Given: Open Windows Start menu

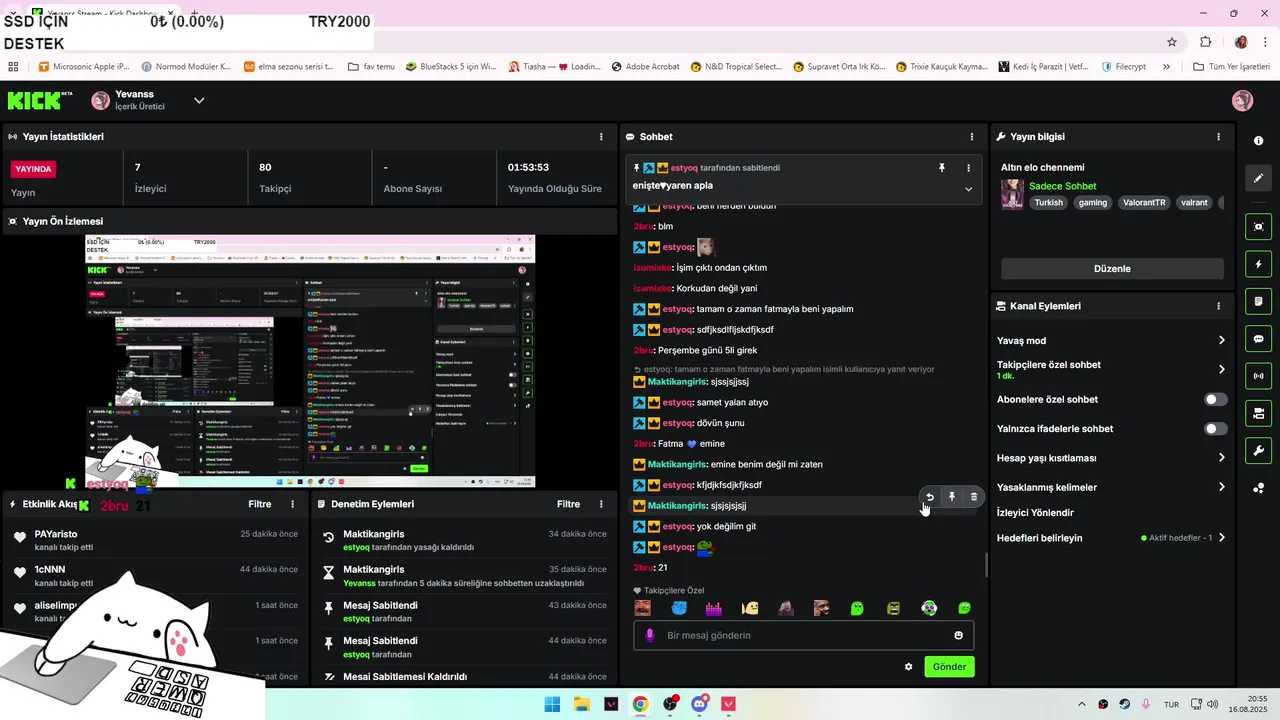Looking at the screenshot, I should (552, 704).
